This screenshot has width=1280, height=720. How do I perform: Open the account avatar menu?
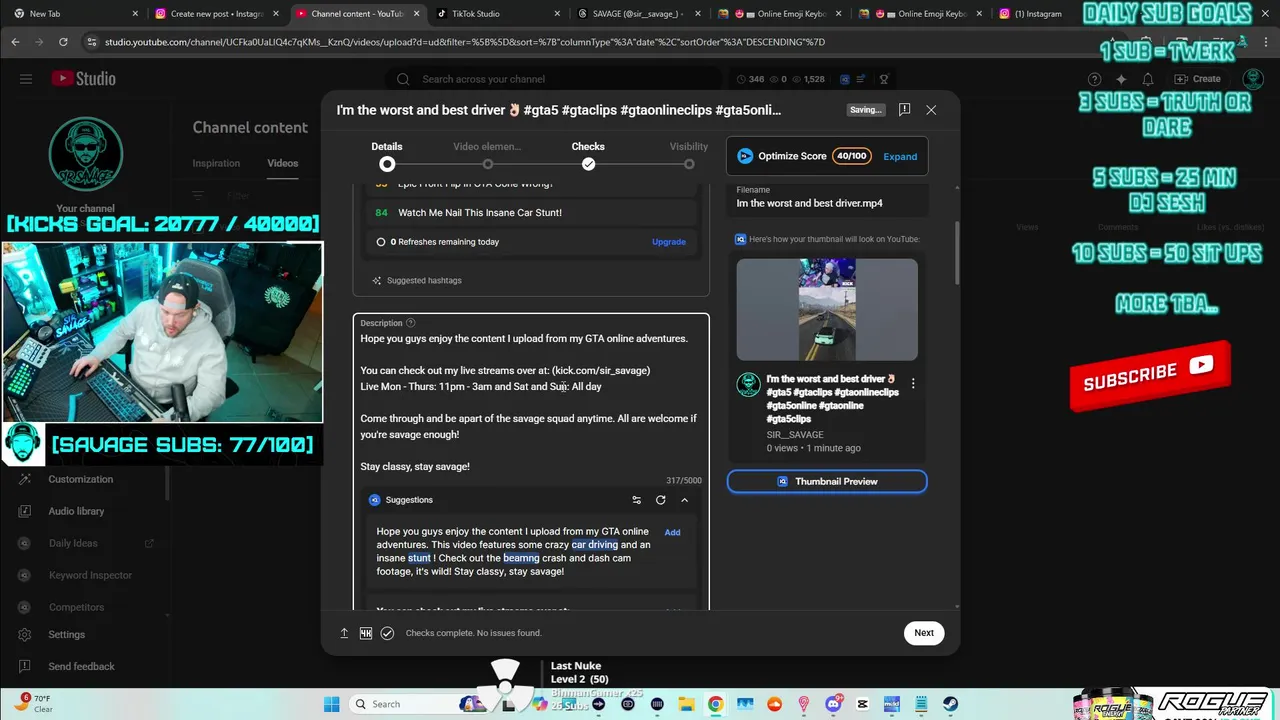pyautogui.click(x=1252, y=79)
